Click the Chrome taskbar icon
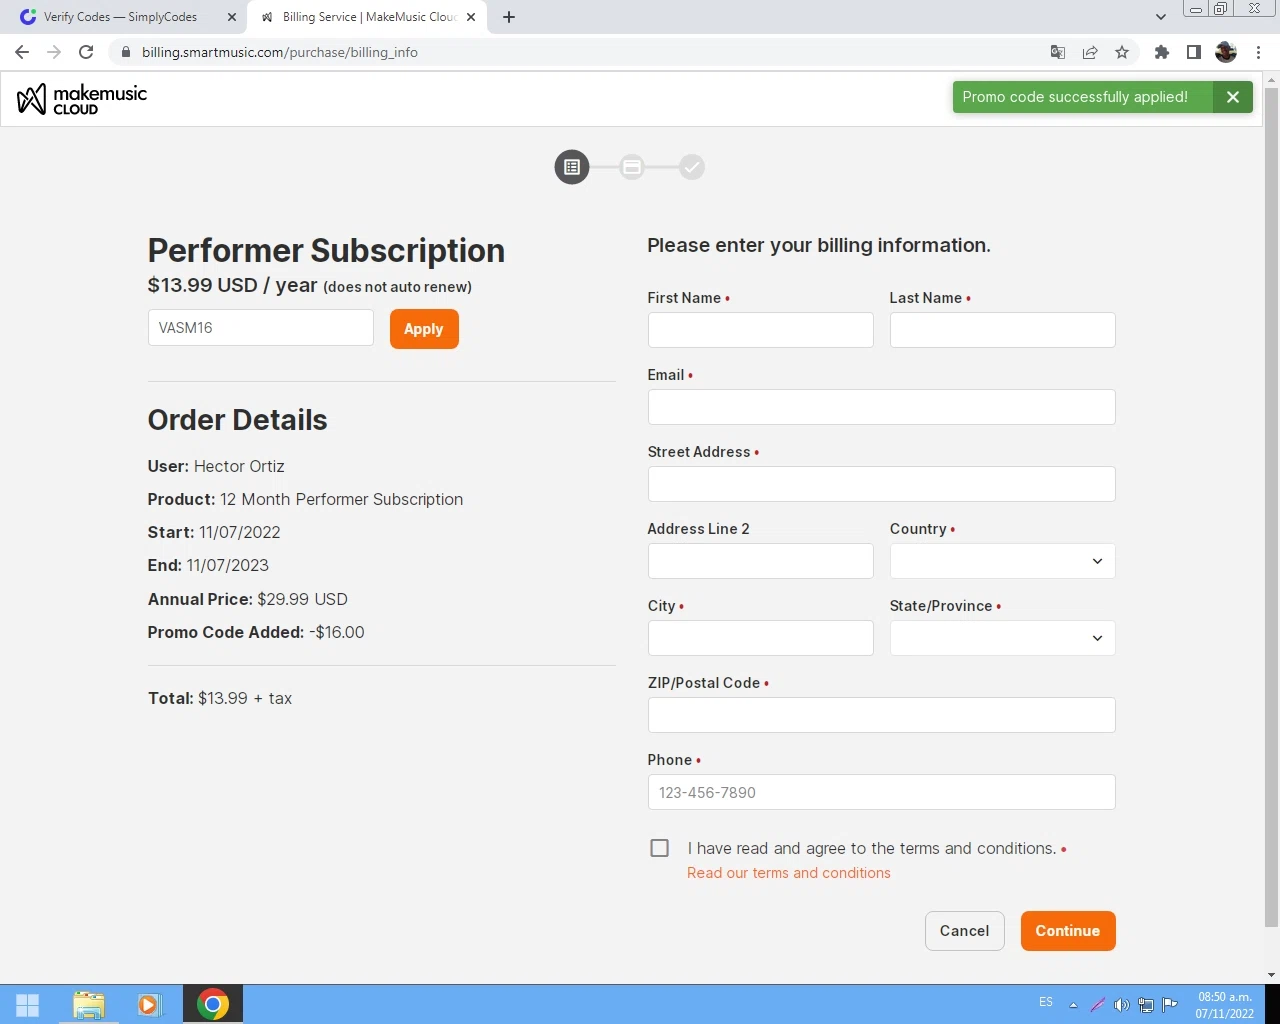 click(212, 1005)
